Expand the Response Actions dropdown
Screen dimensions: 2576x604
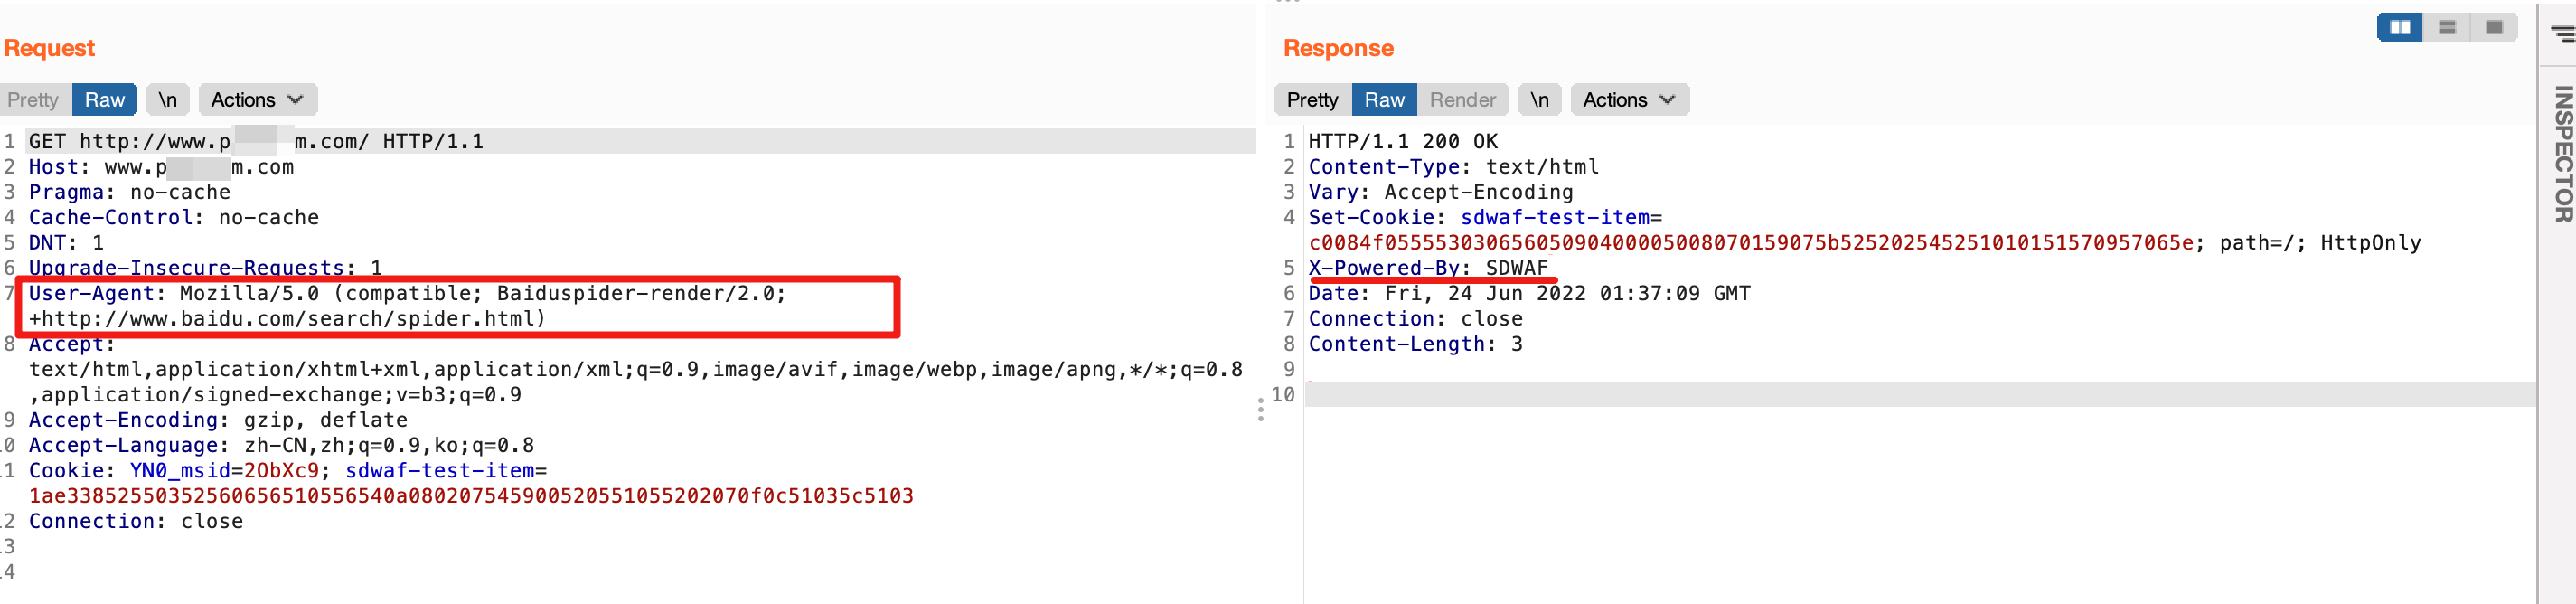click(x=1630, y=100)
